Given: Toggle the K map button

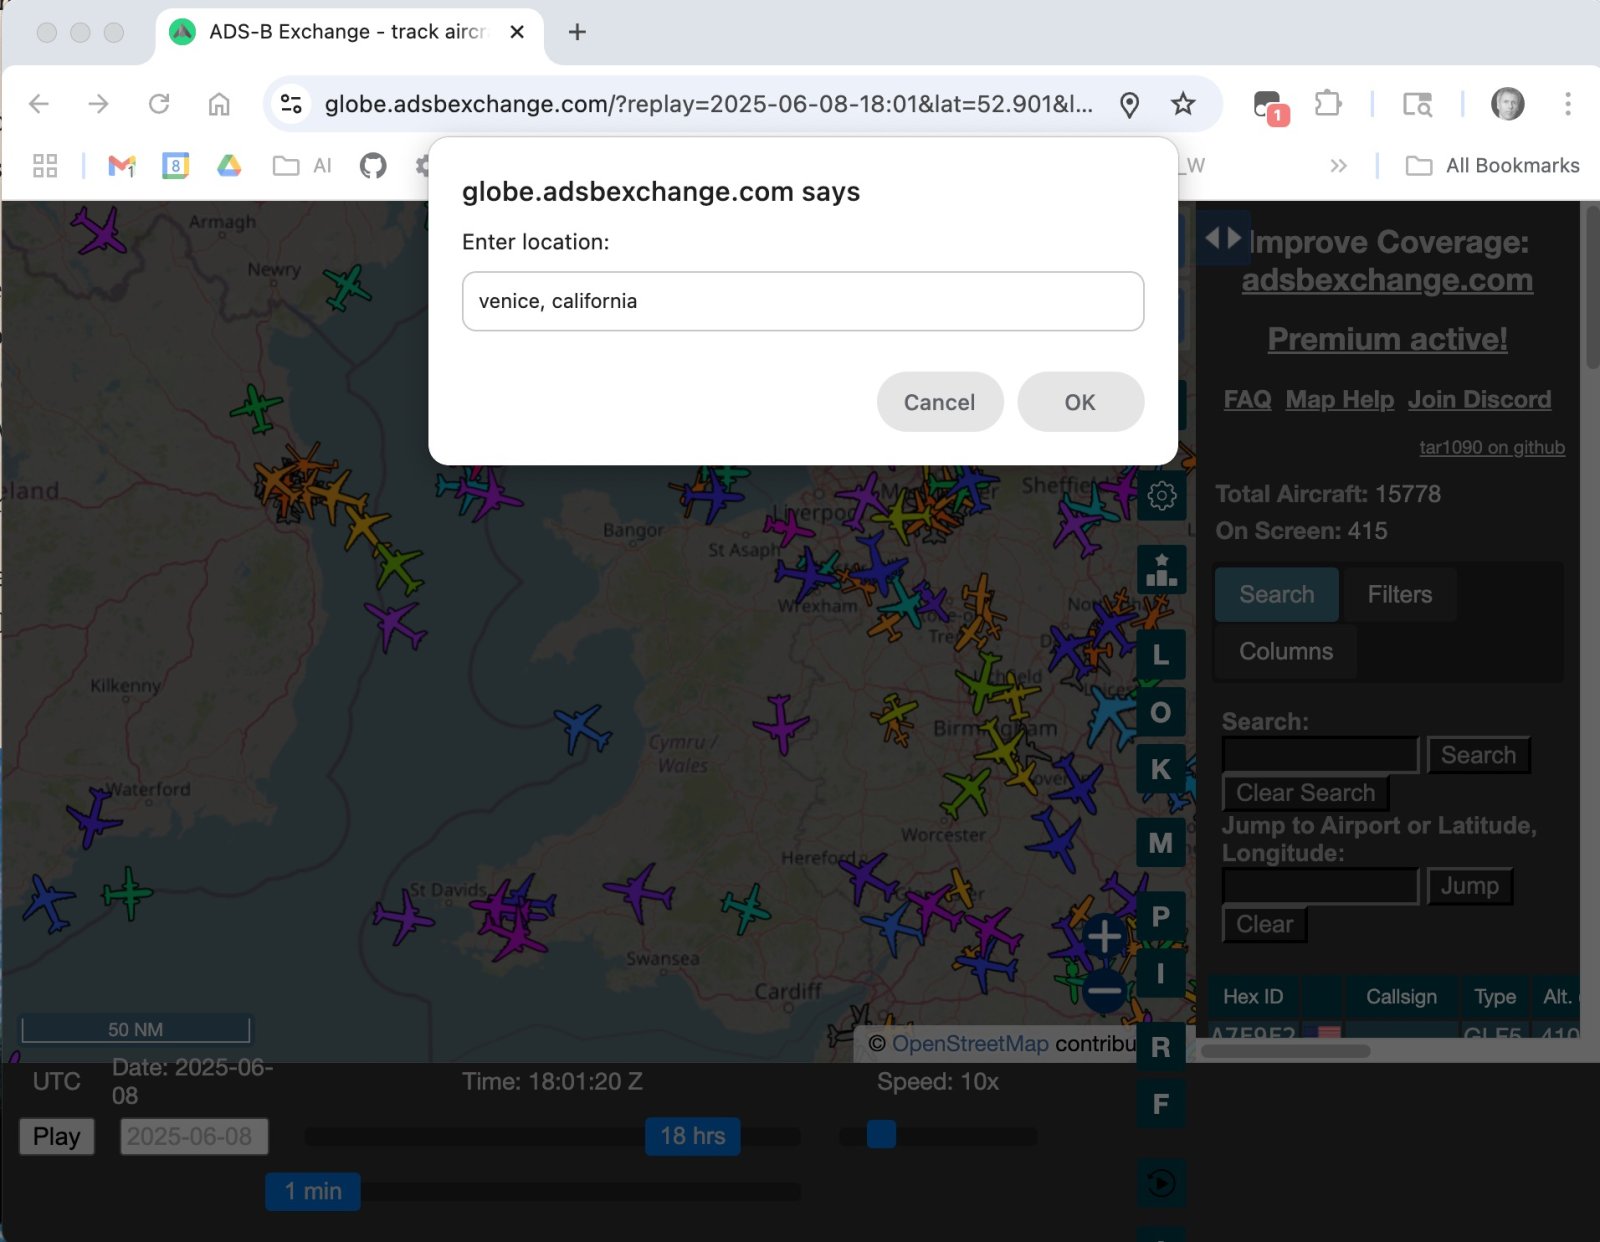Looking at the screenshot, I should click(1161, 769).
